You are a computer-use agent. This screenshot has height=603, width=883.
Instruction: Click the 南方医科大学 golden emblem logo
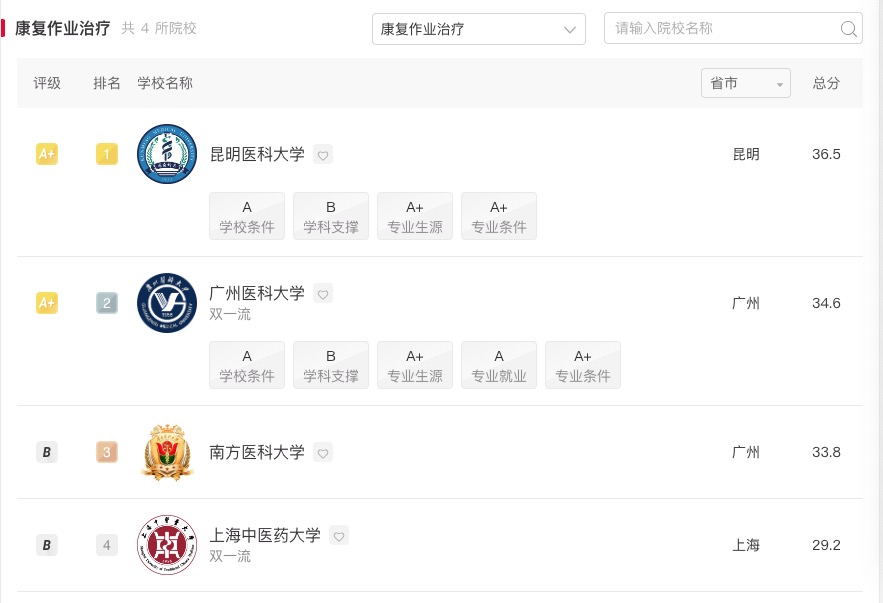coord(166,452)
